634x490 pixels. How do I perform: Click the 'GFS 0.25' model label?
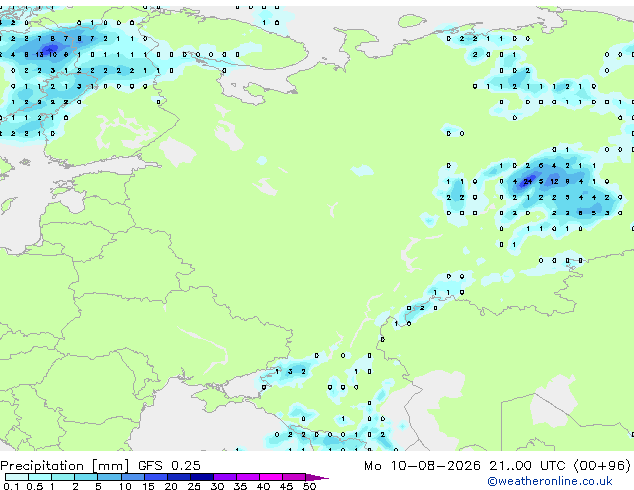[x=169, y=466]
